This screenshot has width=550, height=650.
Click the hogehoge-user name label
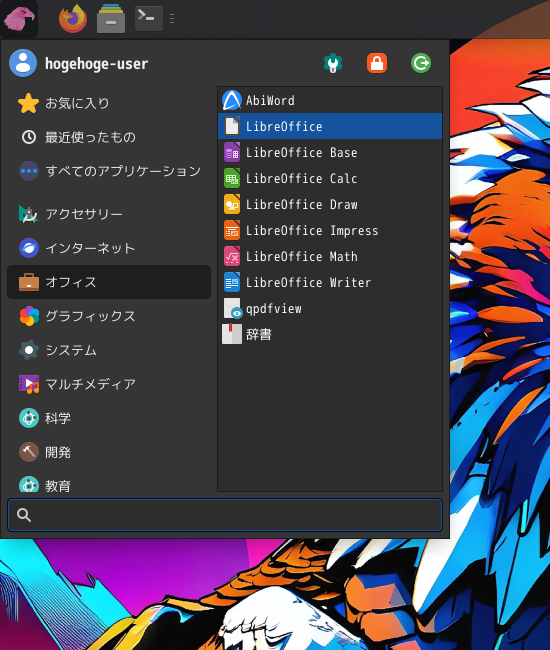(x=97, y=64)
